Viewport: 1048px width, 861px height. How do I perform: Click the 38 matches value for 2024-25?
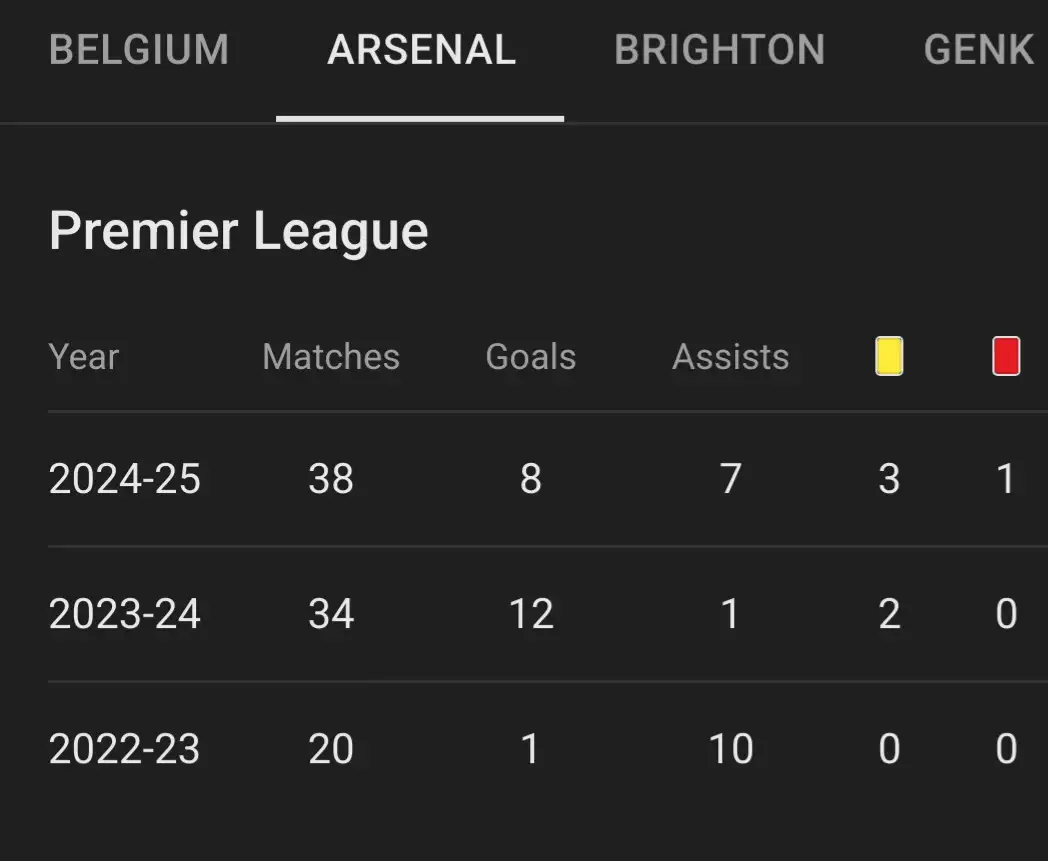pyautogui.click(x=331, y=479)
